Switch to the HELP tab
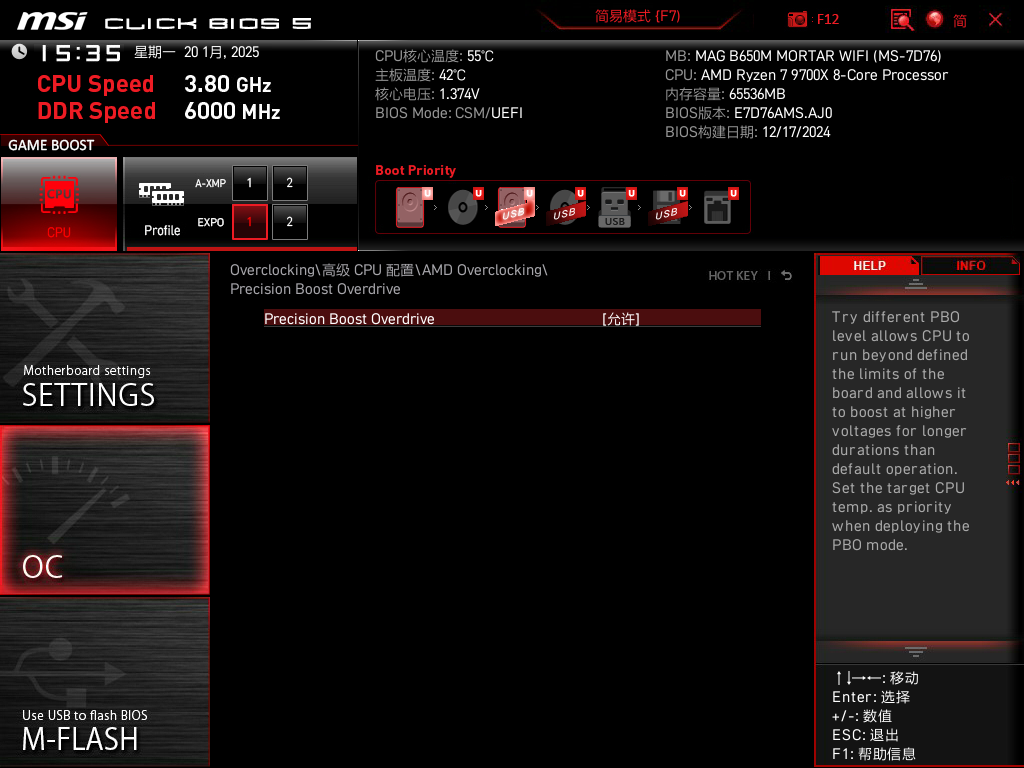 tap(869, 266)
